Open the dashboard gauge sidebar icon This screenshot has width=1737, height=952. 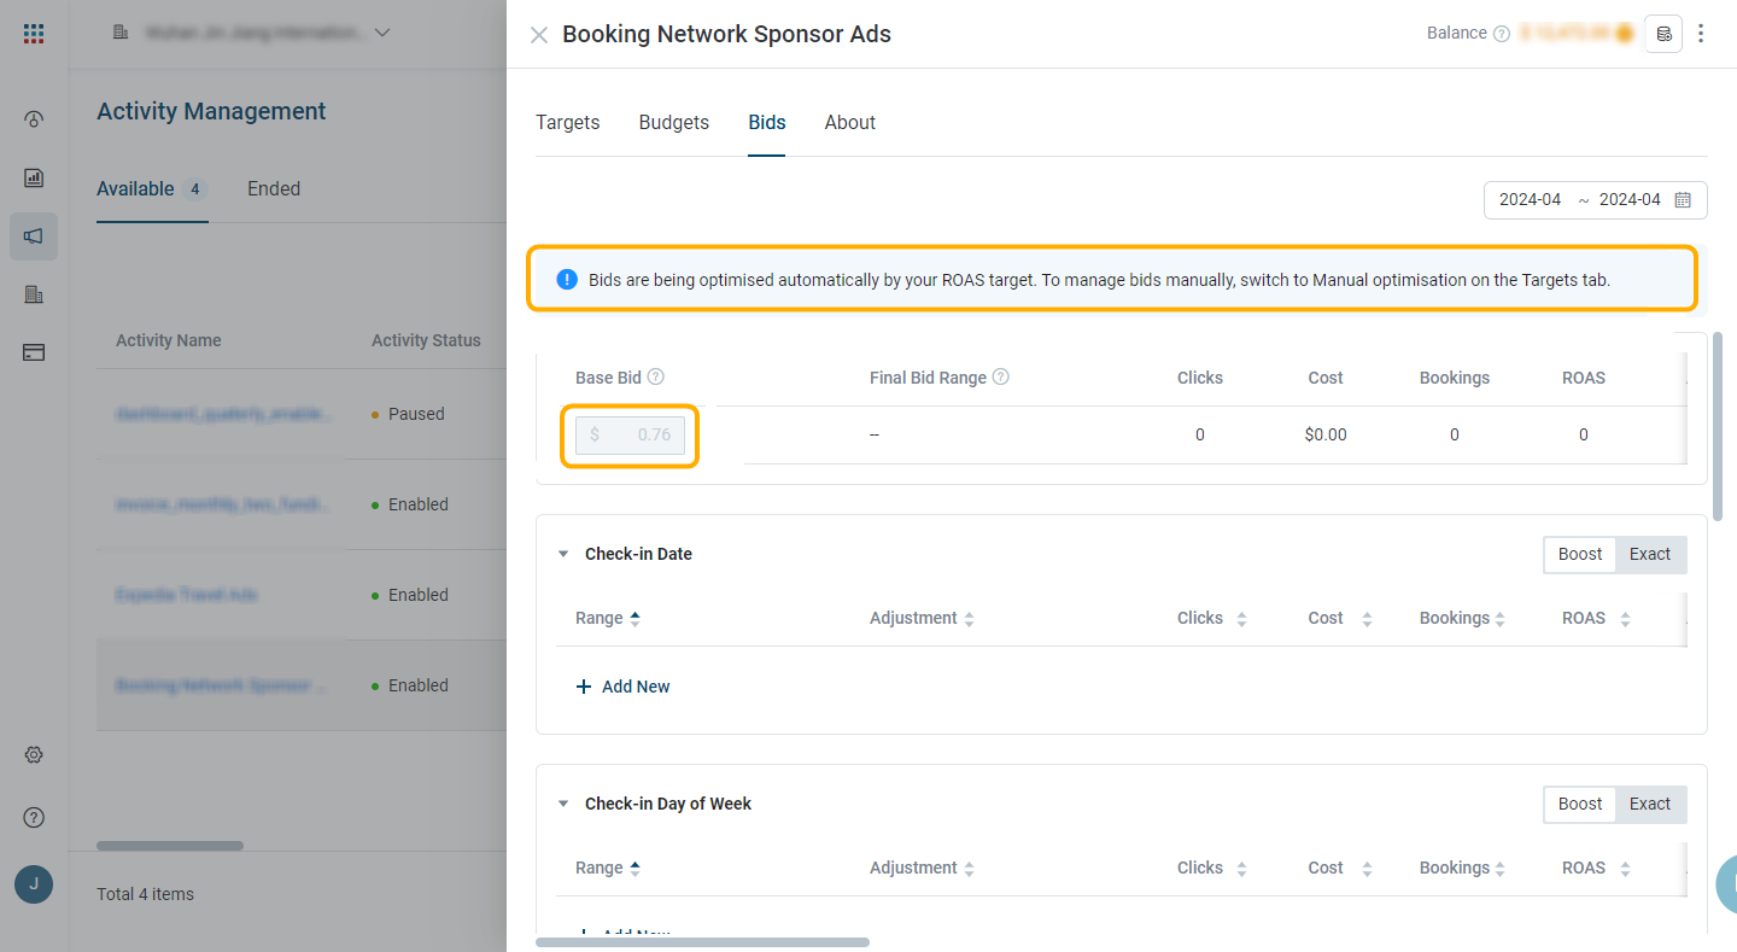point(34,119)
